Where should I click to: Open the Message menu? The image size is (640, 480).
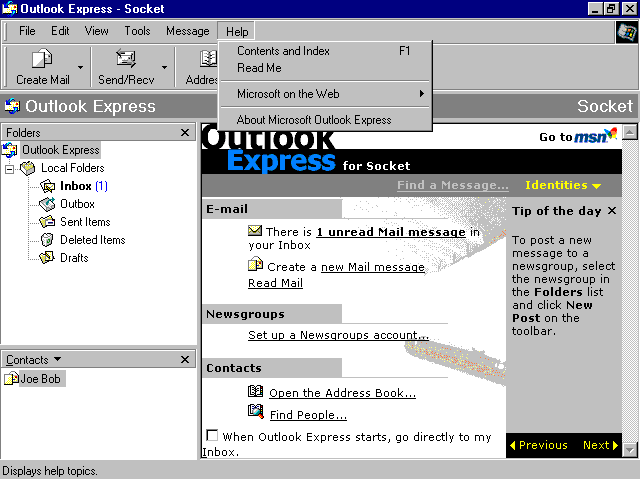click(x=188, y=31)
